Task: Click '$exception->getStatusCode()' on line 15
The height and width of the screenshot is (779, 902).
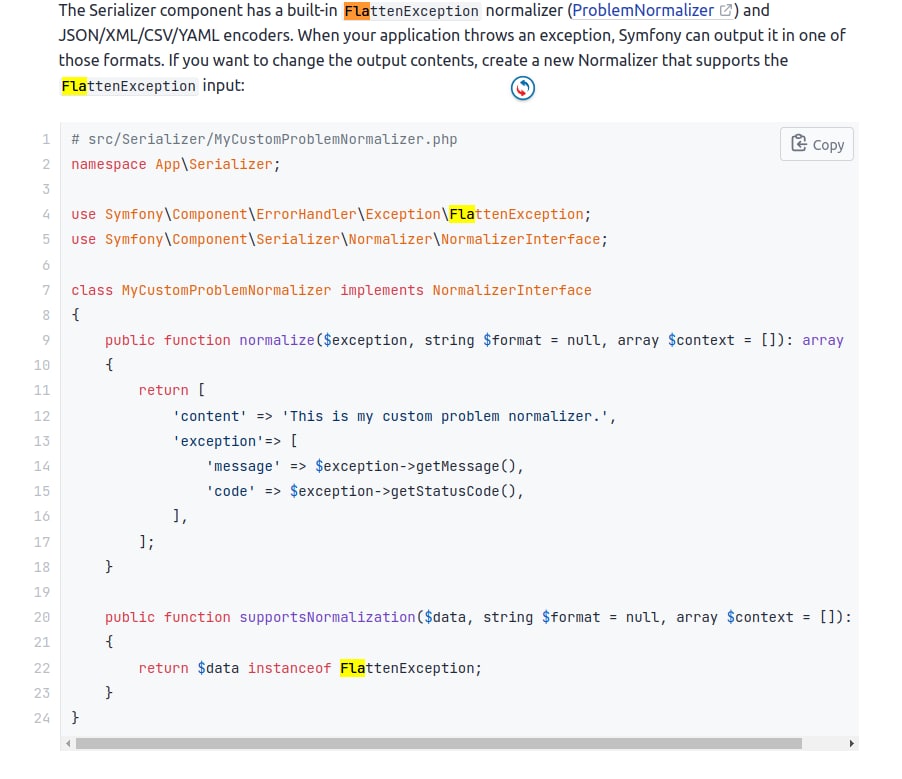Action: pyautogui.click(x=403, y=491)
